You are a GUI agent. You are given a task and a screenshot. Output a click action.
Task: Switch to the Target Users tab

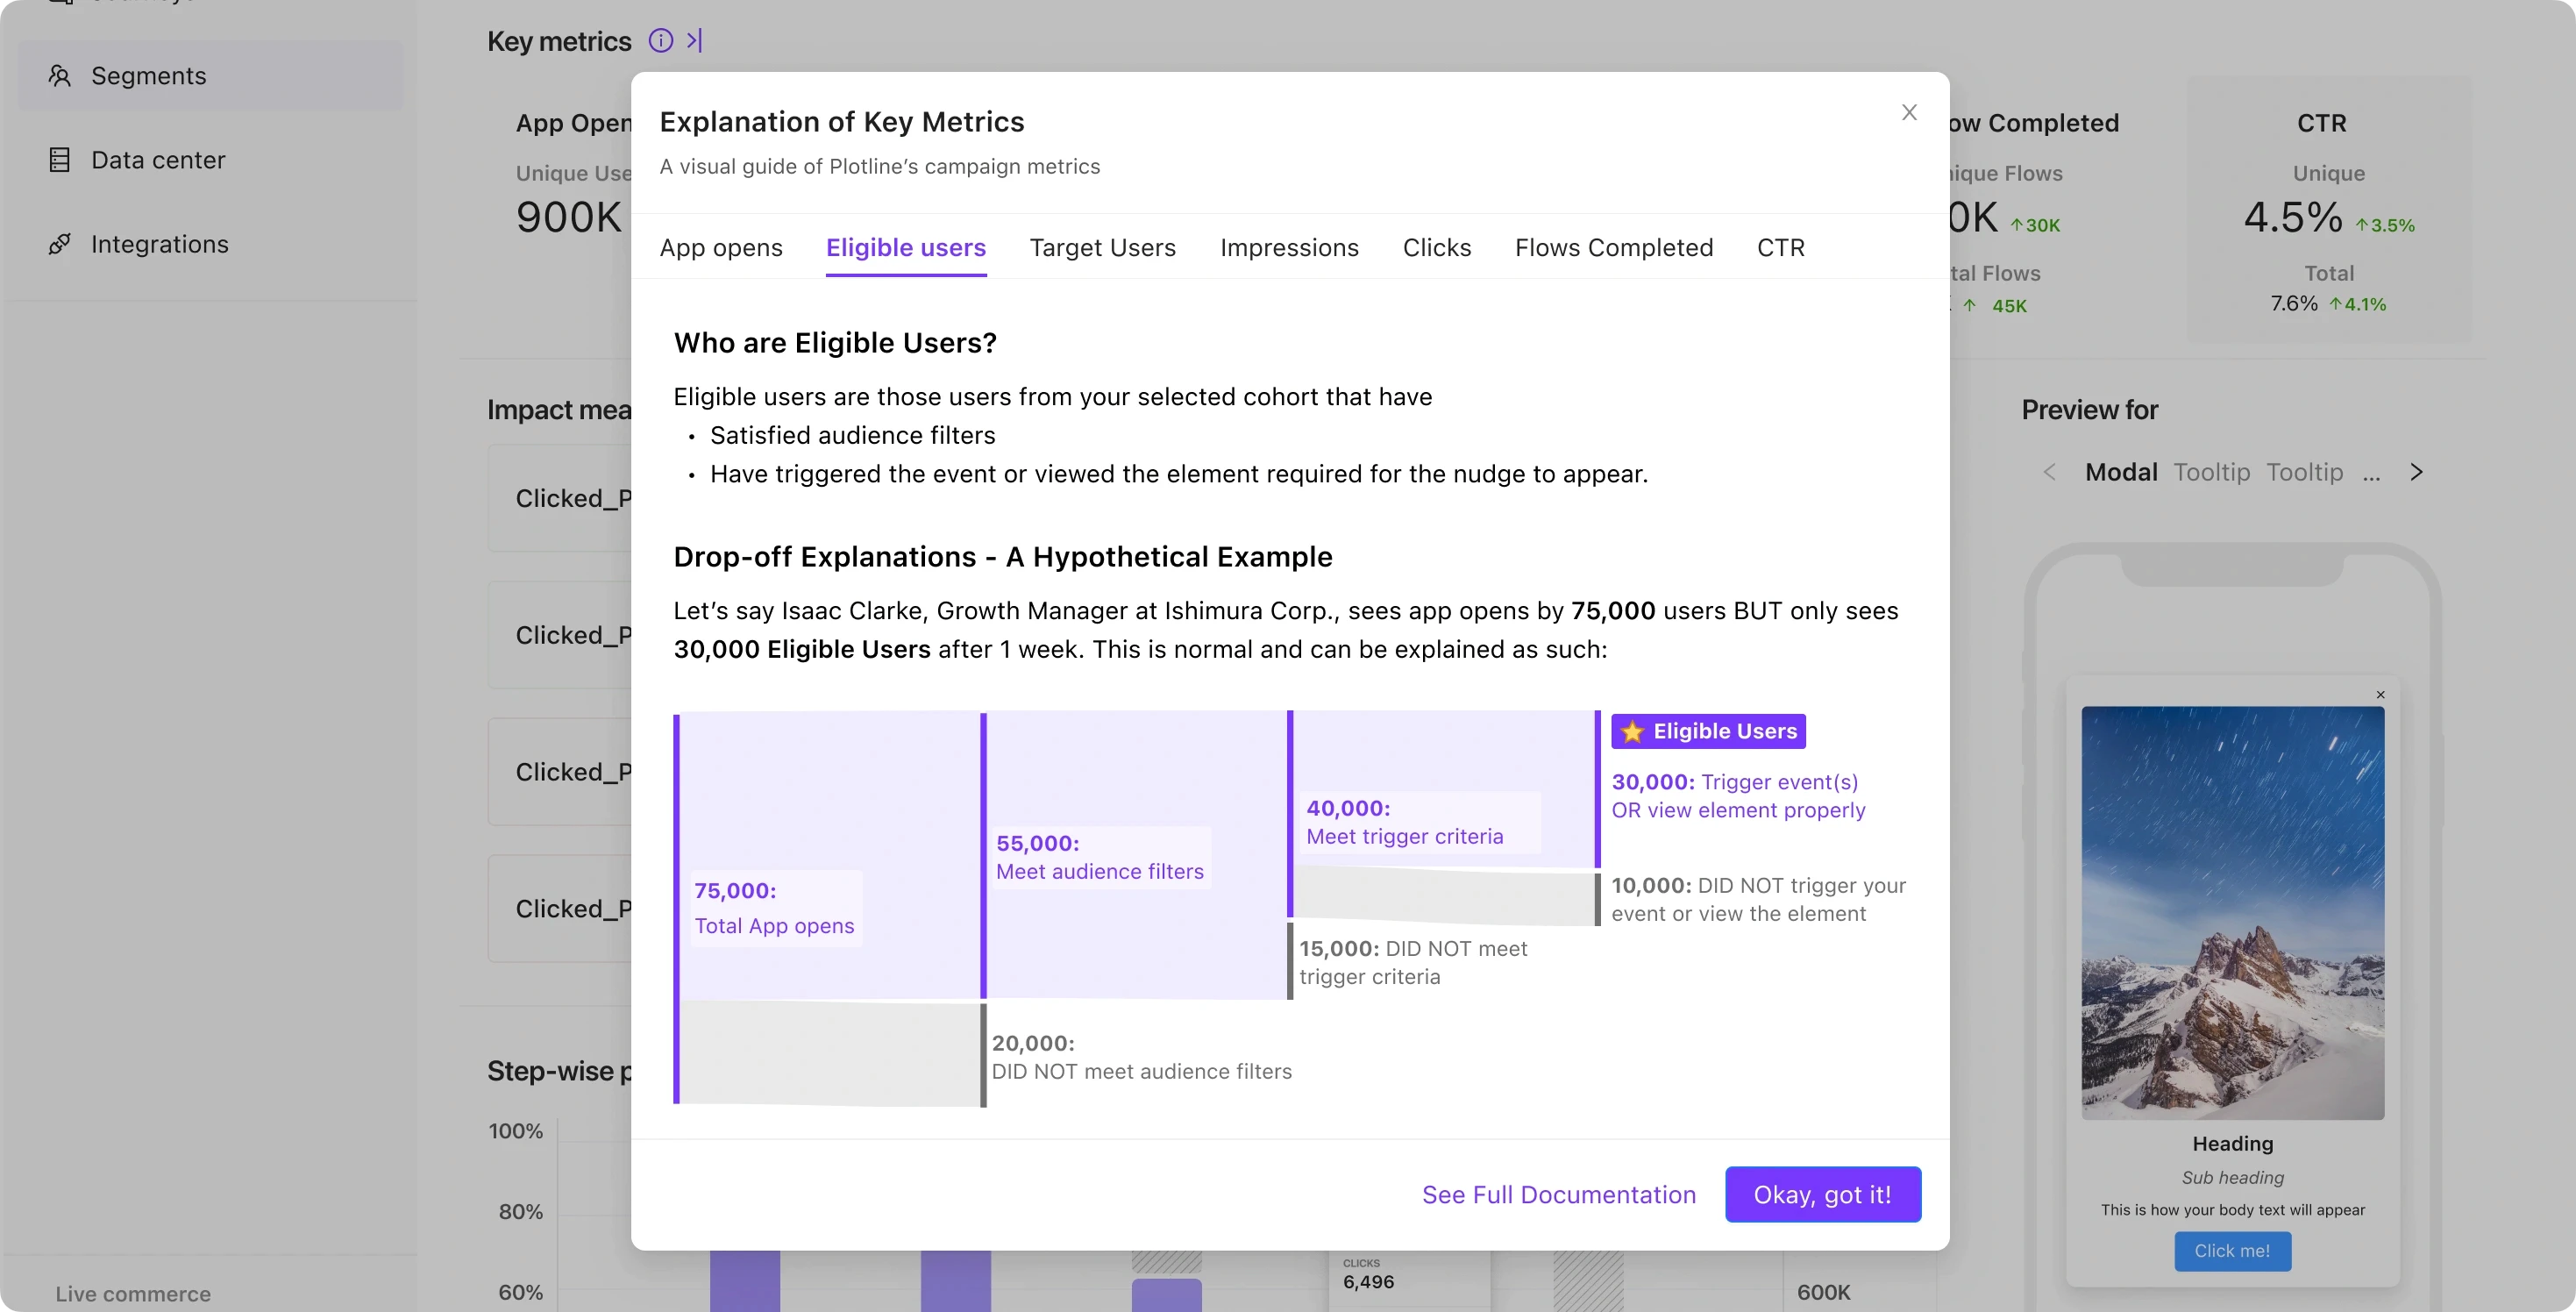tap(1102, 248)
